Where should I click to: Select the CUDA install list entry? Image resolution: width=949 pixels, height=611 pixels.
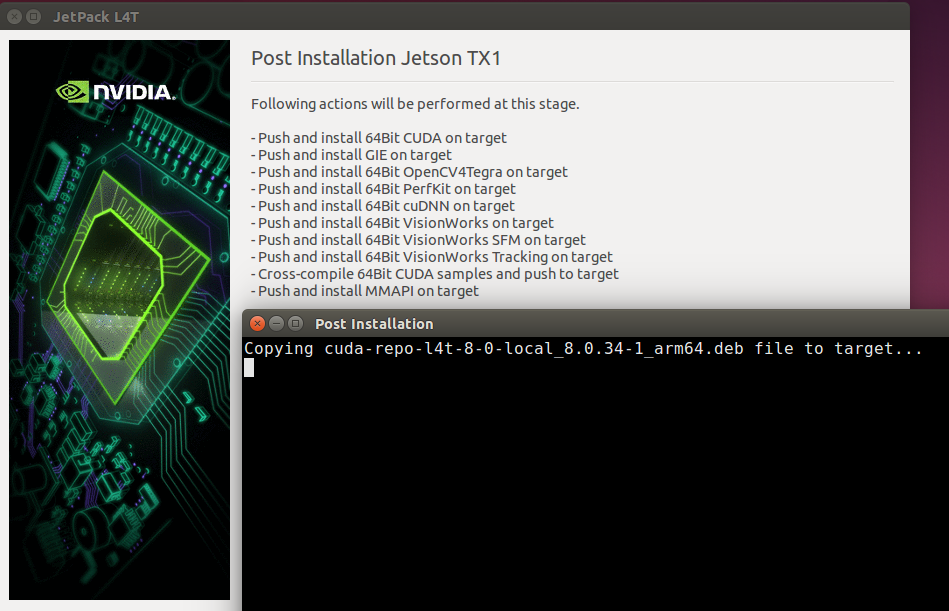(378, 138)
